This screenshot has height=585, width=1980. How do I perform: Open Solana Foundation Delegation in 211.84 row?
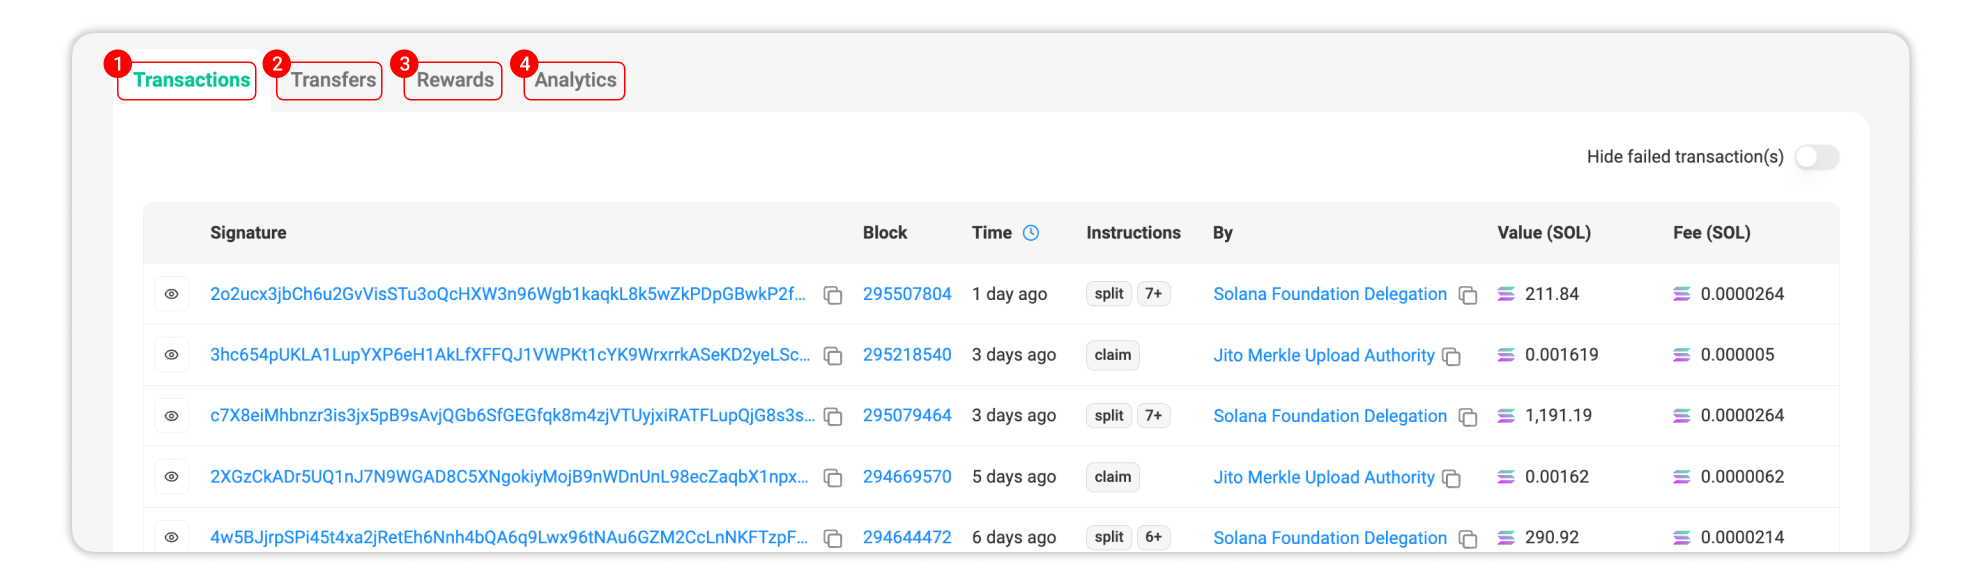(x=1330, y=294)
